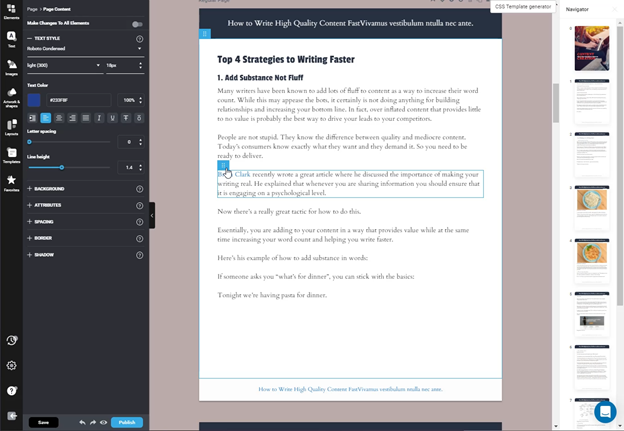The image size is (624, 431).
Task: Select page 3 thumbnail in Navigator
Action: tap(591, 208)
